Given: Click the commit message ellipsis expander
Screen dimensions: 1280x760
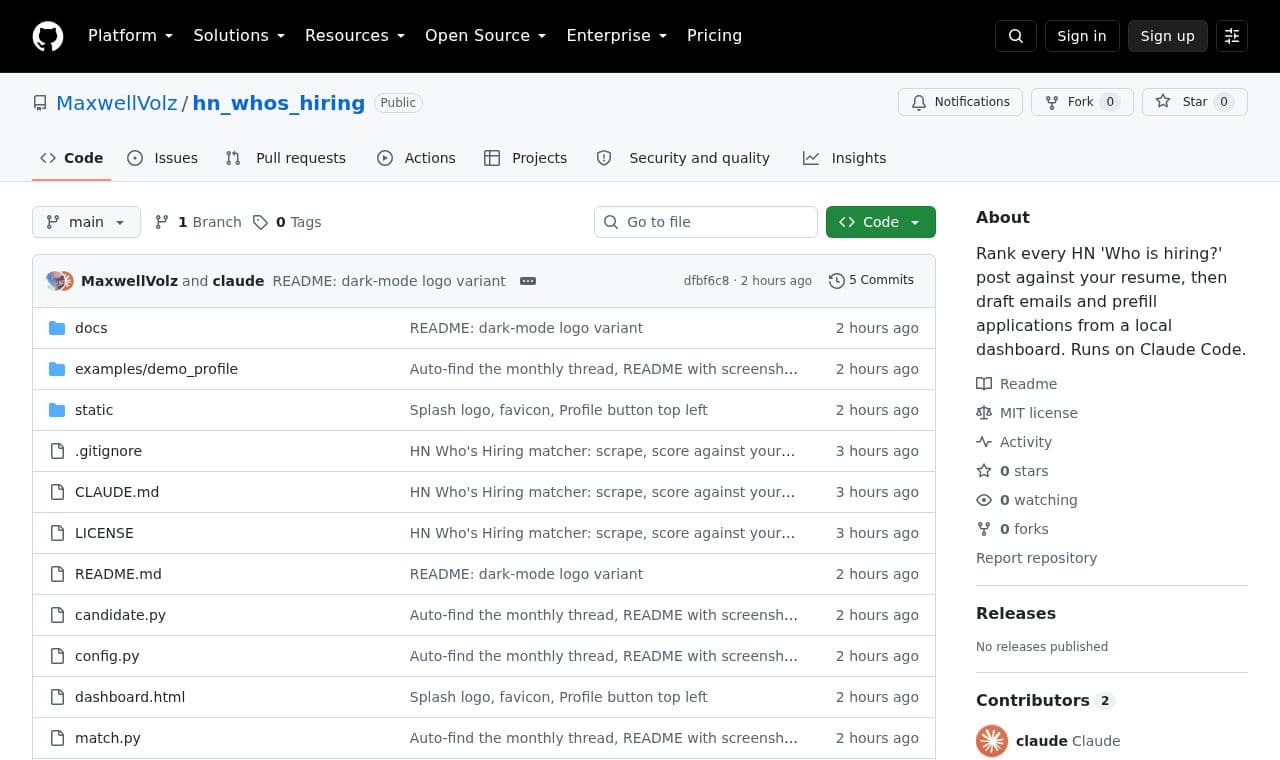Looking at the screenshot, I should [528, 281].
